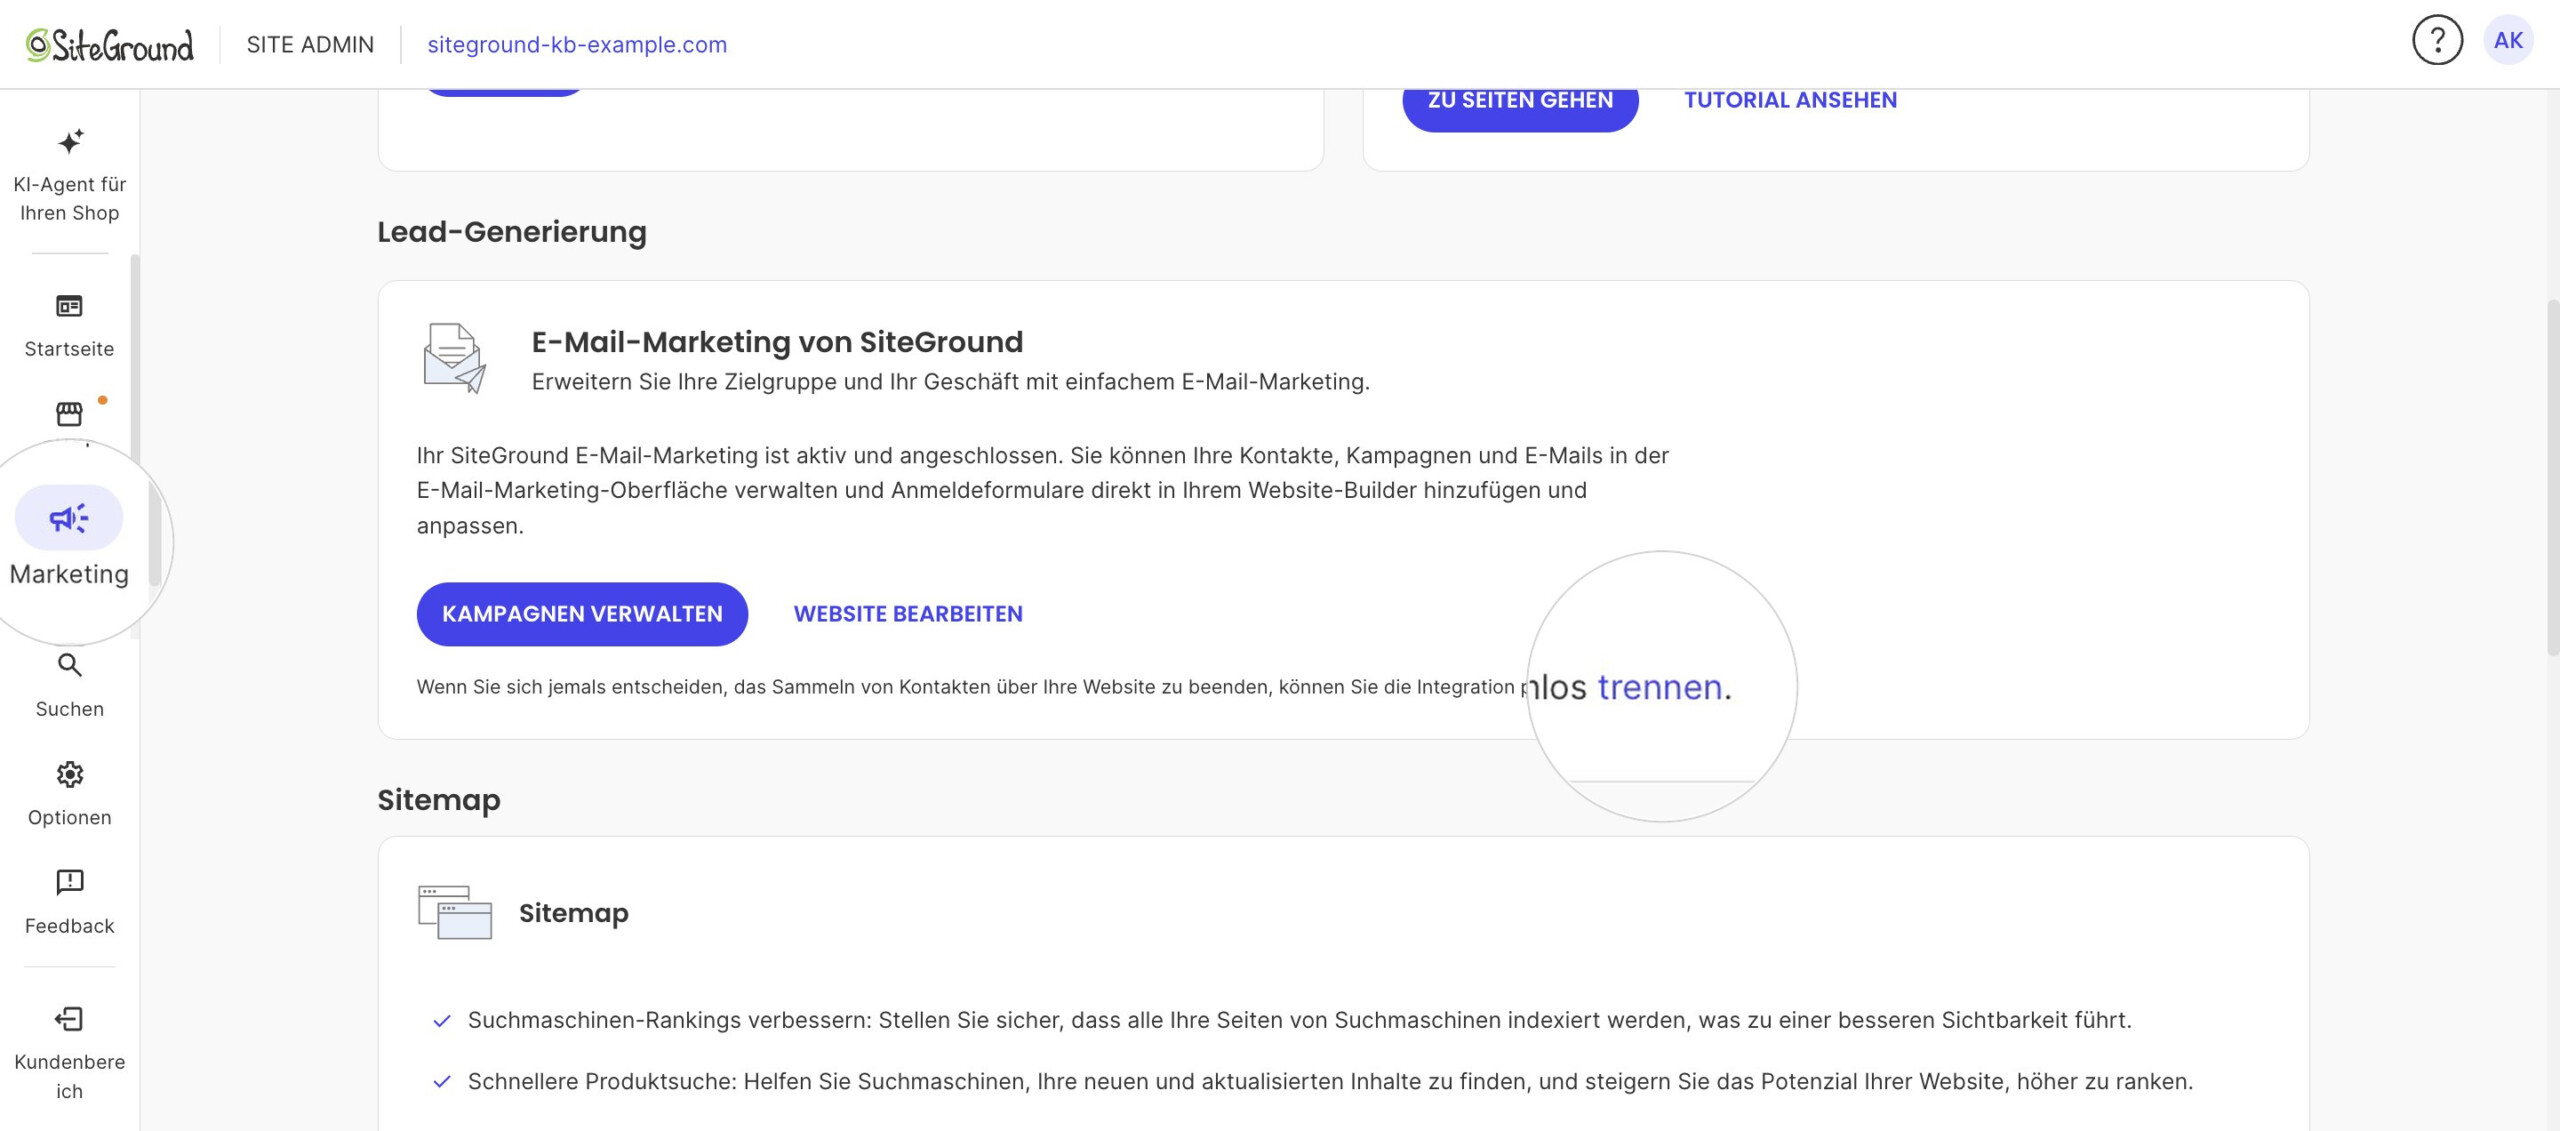
Task: Click the main page vertical scrollbar
Action: [x=2552, y=477]
